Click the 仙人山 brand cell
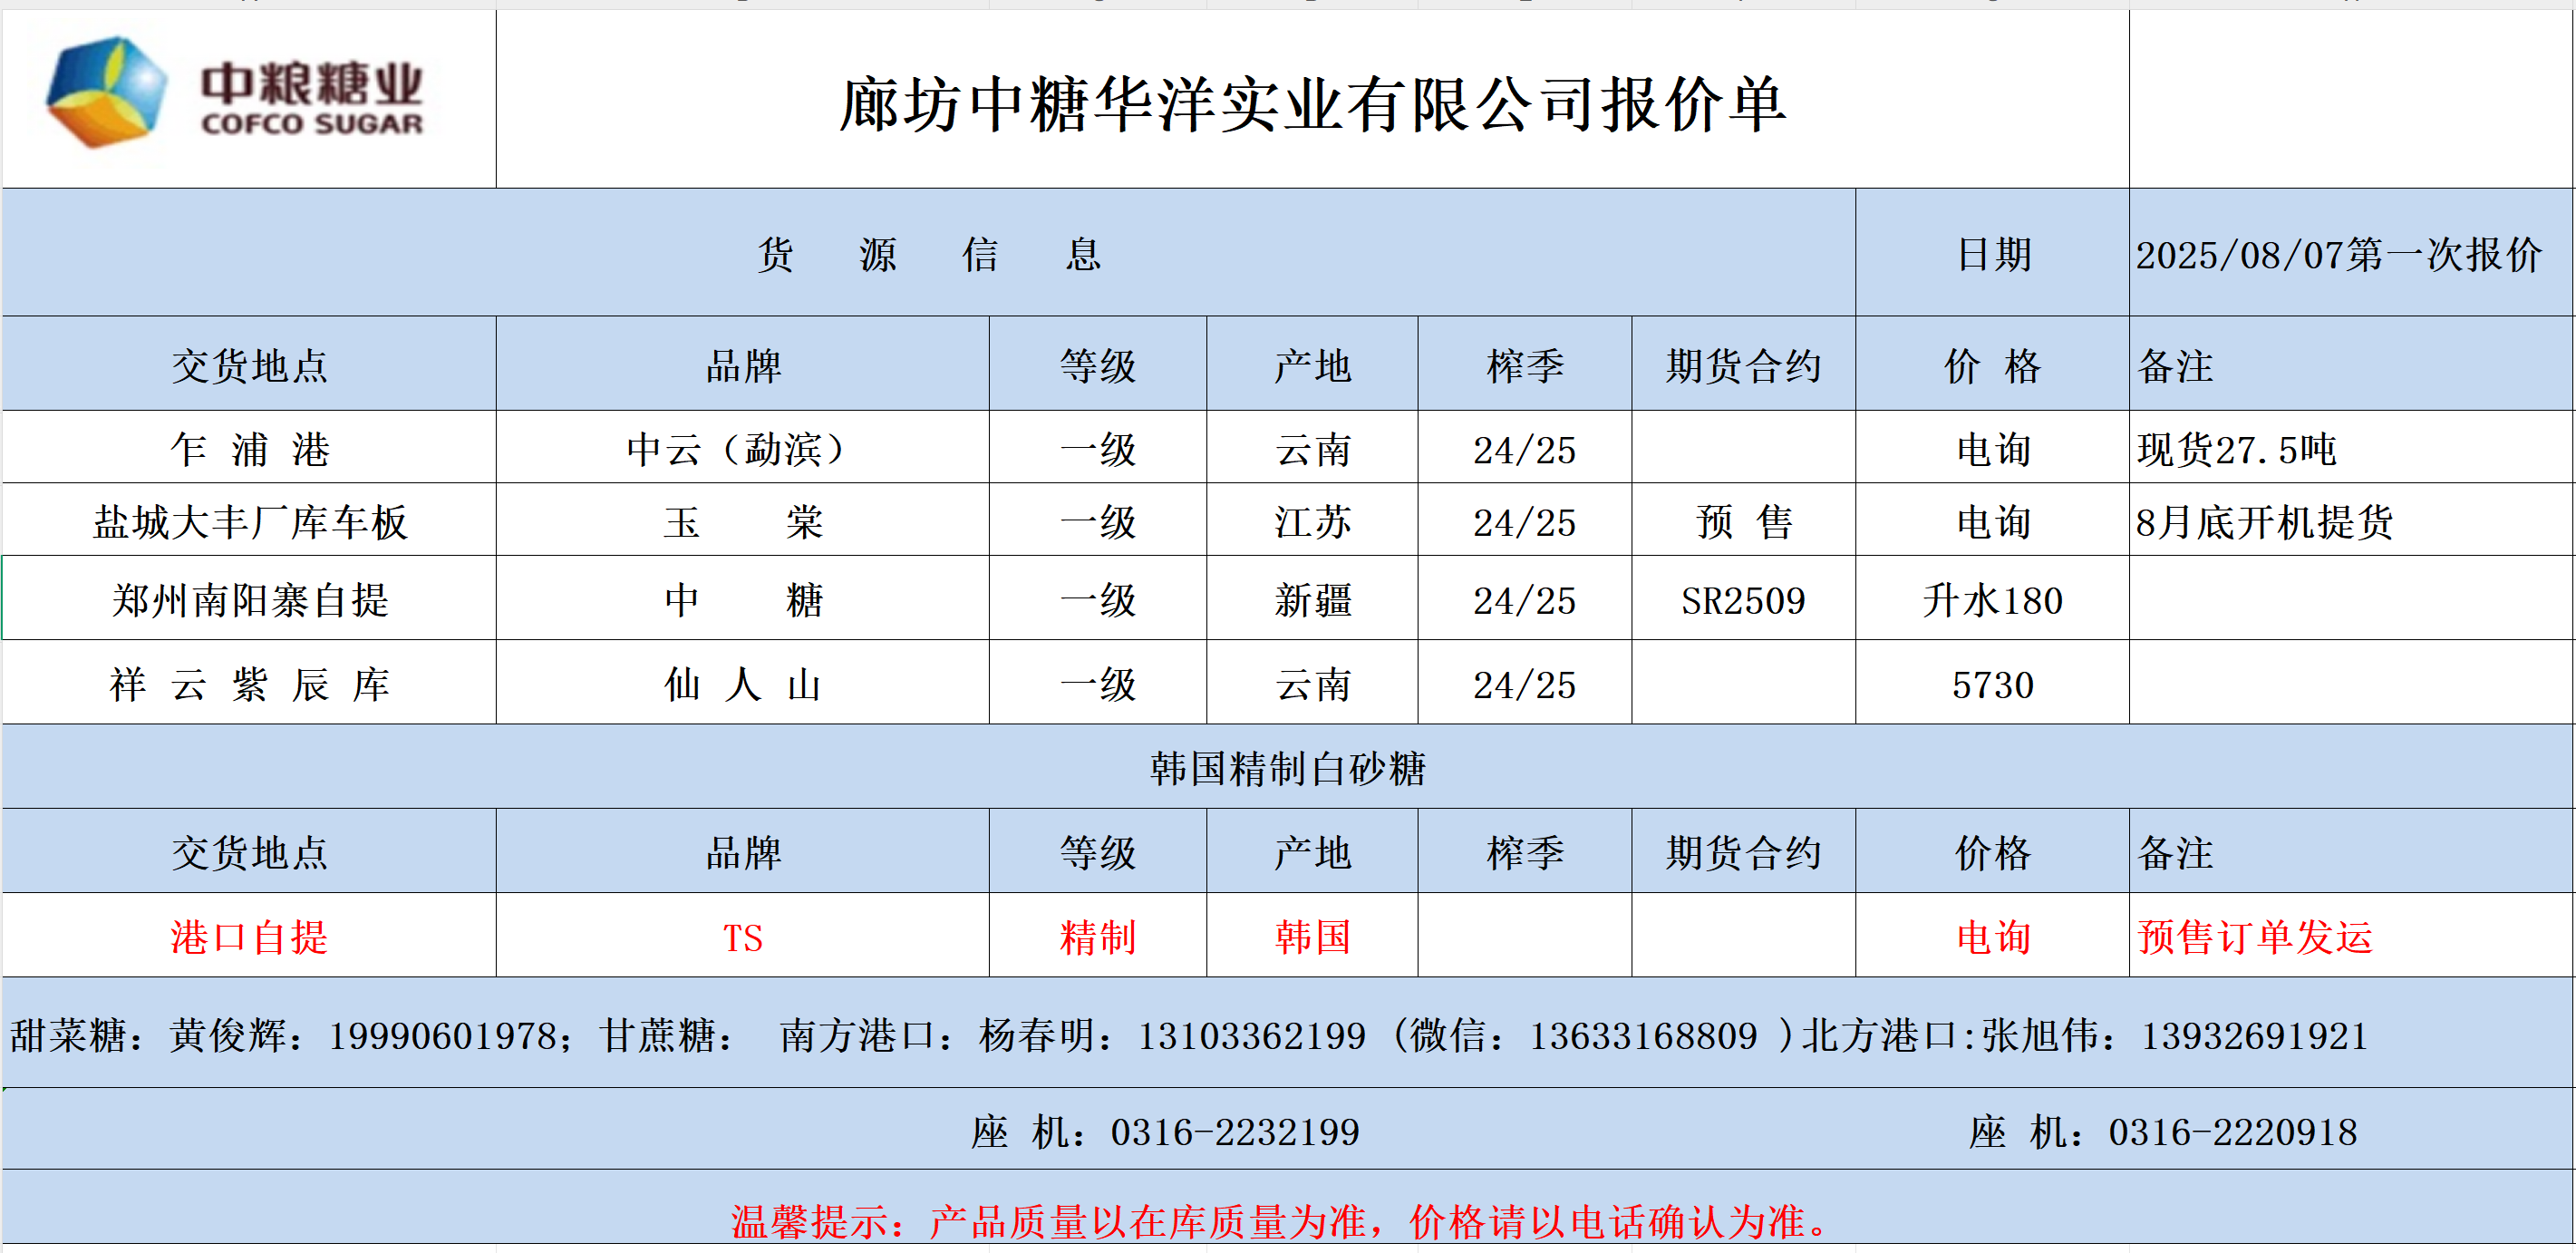Viewport: 2576px width, 1253px height. 741,685
